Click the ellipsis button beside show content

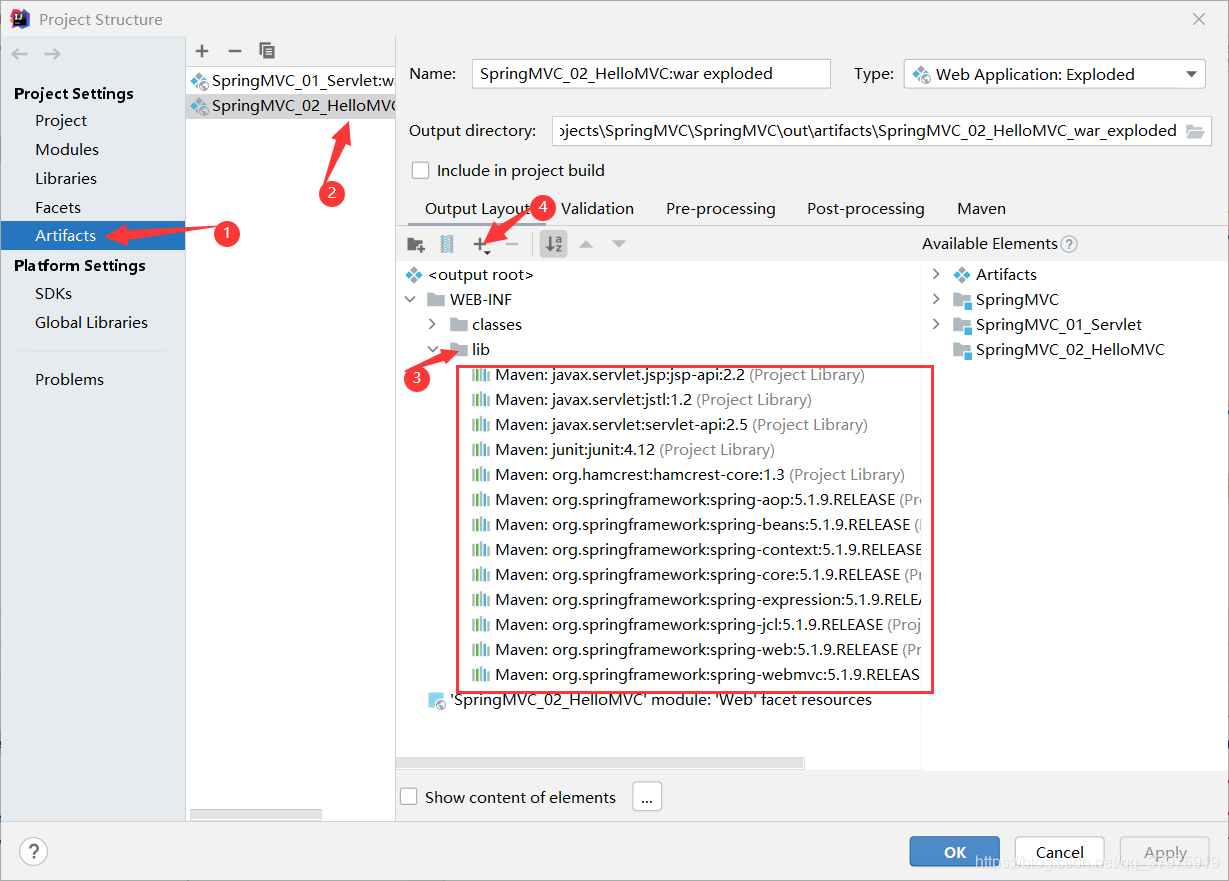pos(647,797)
